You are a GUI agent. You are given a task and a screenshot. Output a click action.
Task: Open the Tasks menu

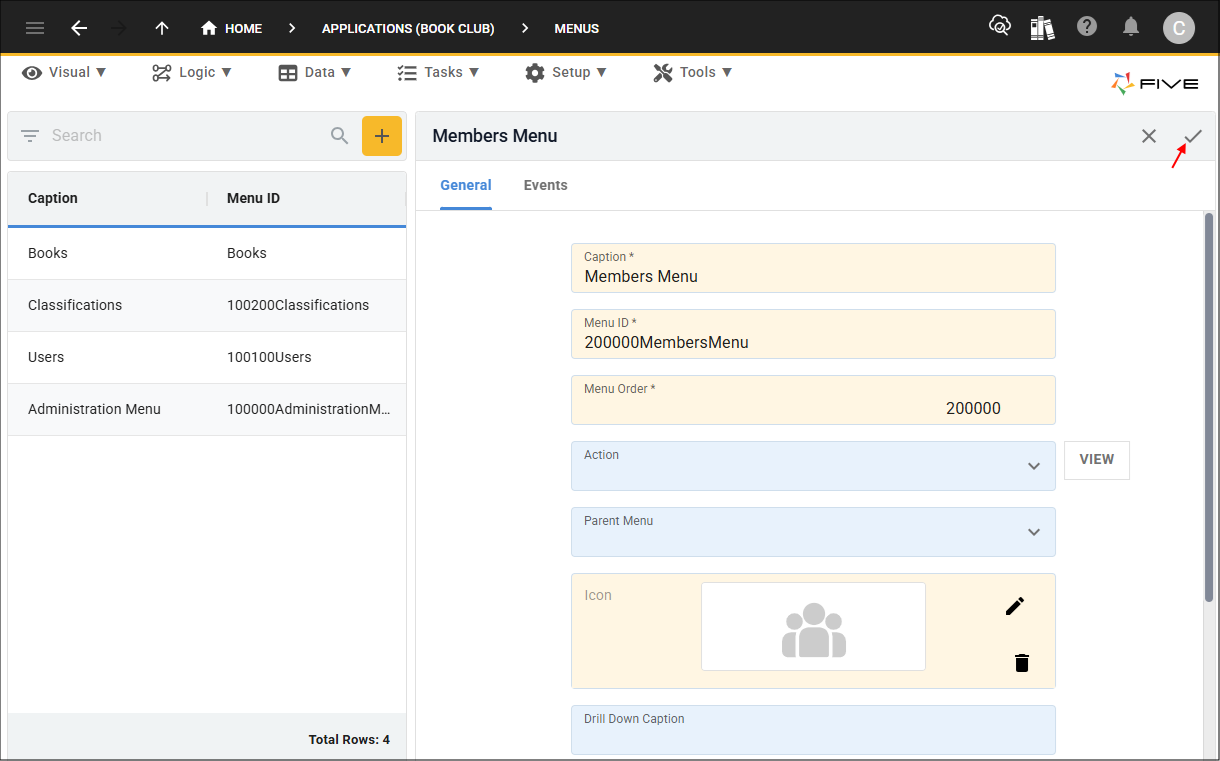pyautogui.click(x=438, y=72)
